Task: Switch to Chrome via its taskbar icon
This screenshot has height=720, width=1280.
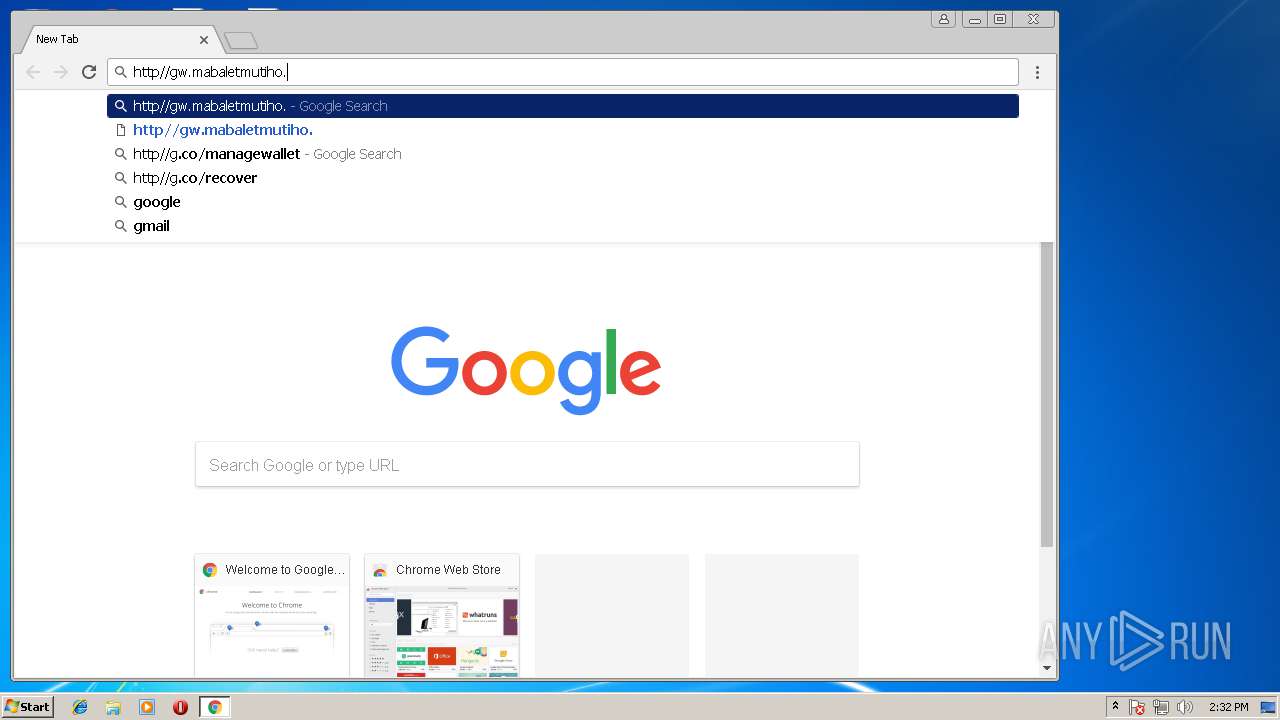Action: pyautogui.click(x=214, y=707)
